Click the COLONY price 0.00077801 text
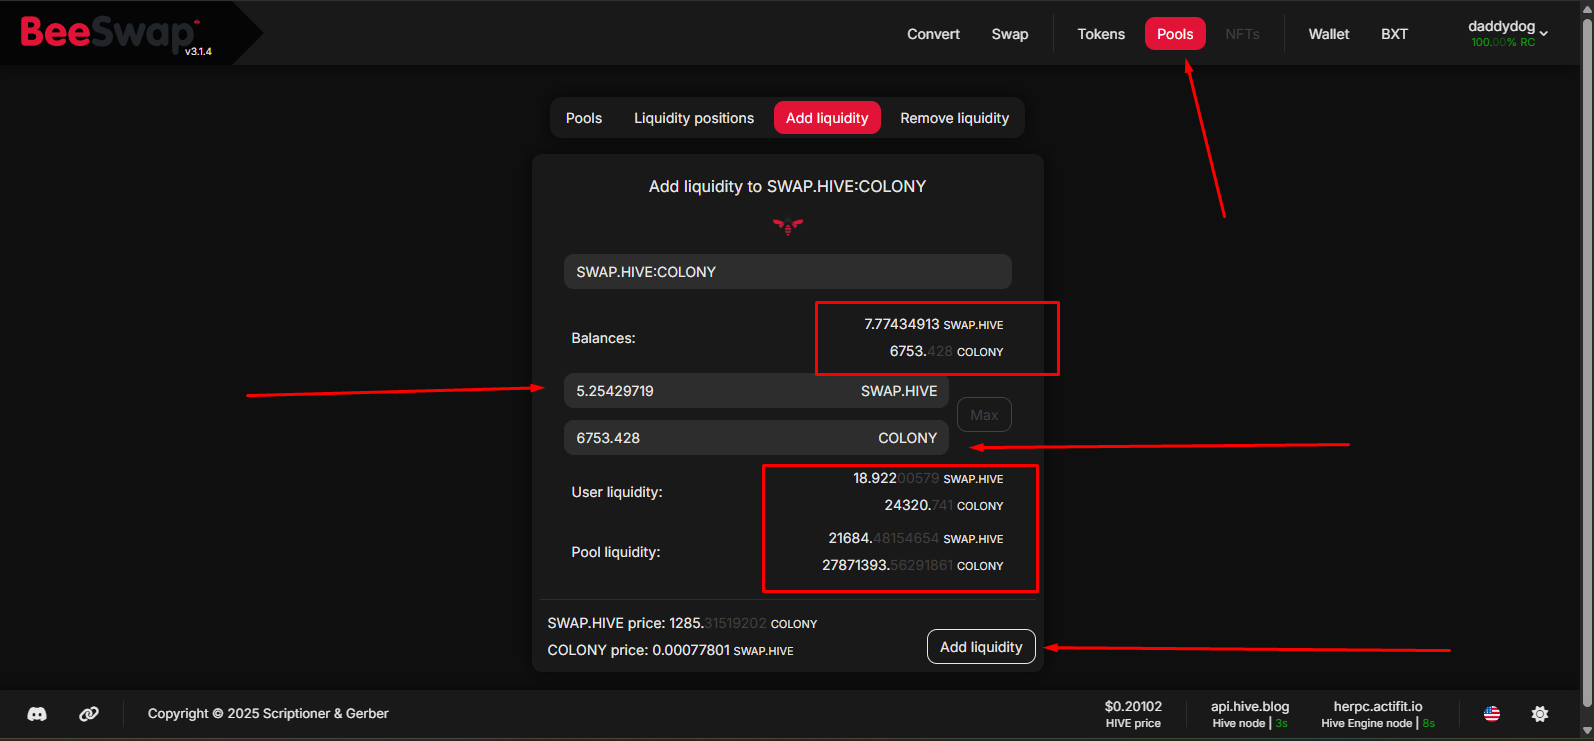Viewport: 1594px width, 741px height. [x=670, y=650]
